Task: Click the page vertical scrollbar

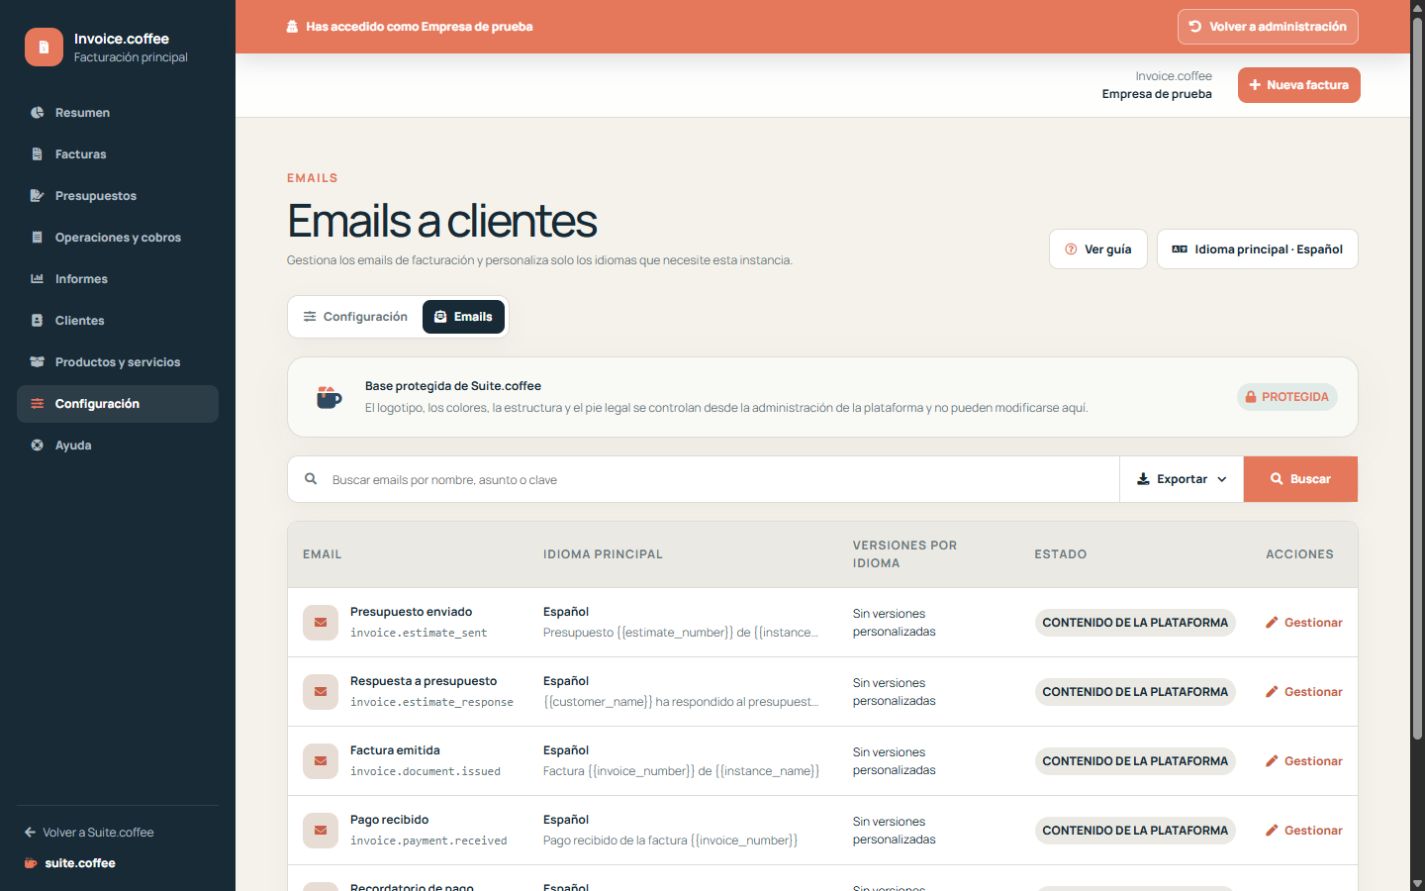Action: [1417, 380]
